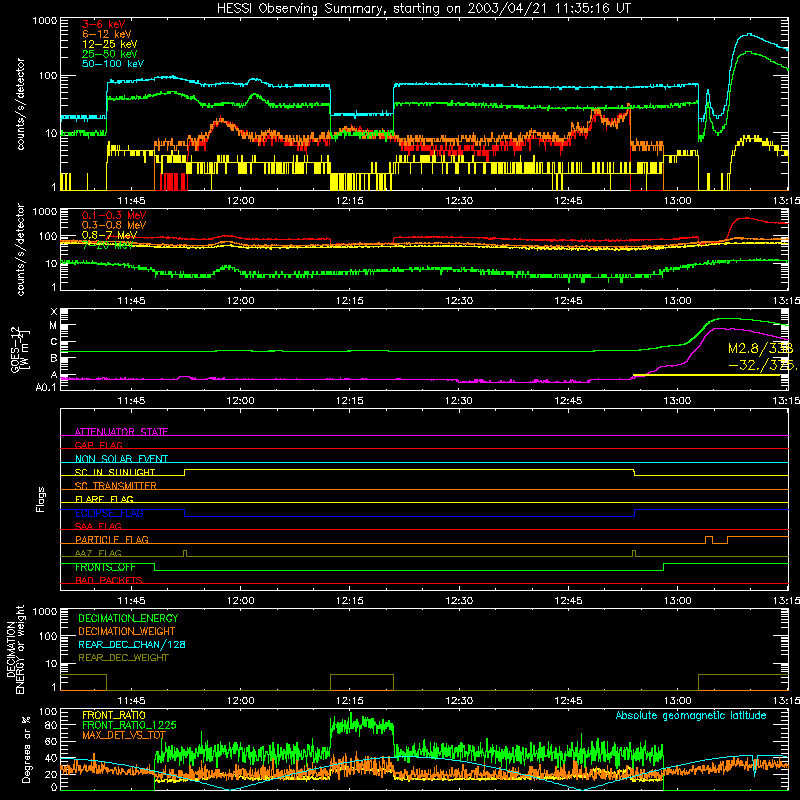Click the Degrees or % axis label

pos(26,749)
